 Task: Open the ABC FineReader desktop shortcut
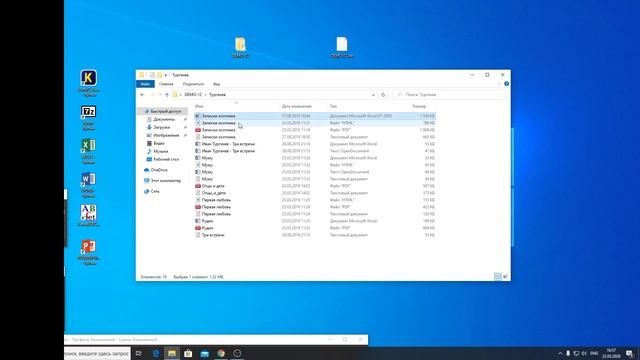tap(89, 213)
